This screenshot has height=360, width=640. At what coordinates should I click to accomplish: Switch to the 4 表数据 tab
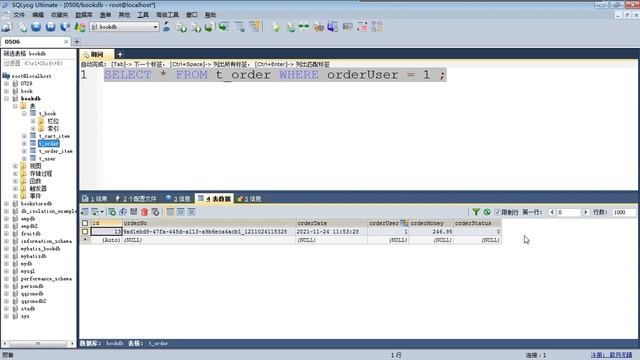[x=214, y=199]
